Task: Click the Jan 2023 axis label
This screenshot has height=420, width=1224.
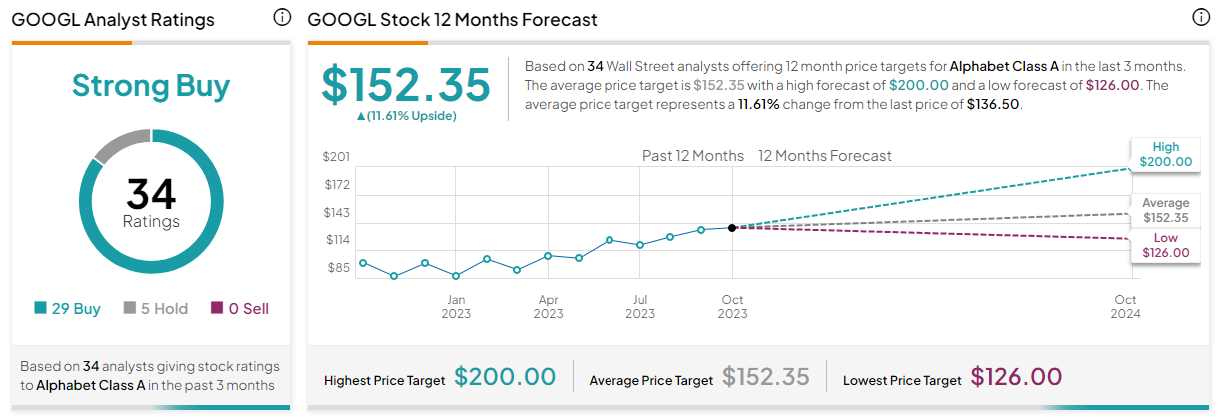Action: tap(456, 306)
